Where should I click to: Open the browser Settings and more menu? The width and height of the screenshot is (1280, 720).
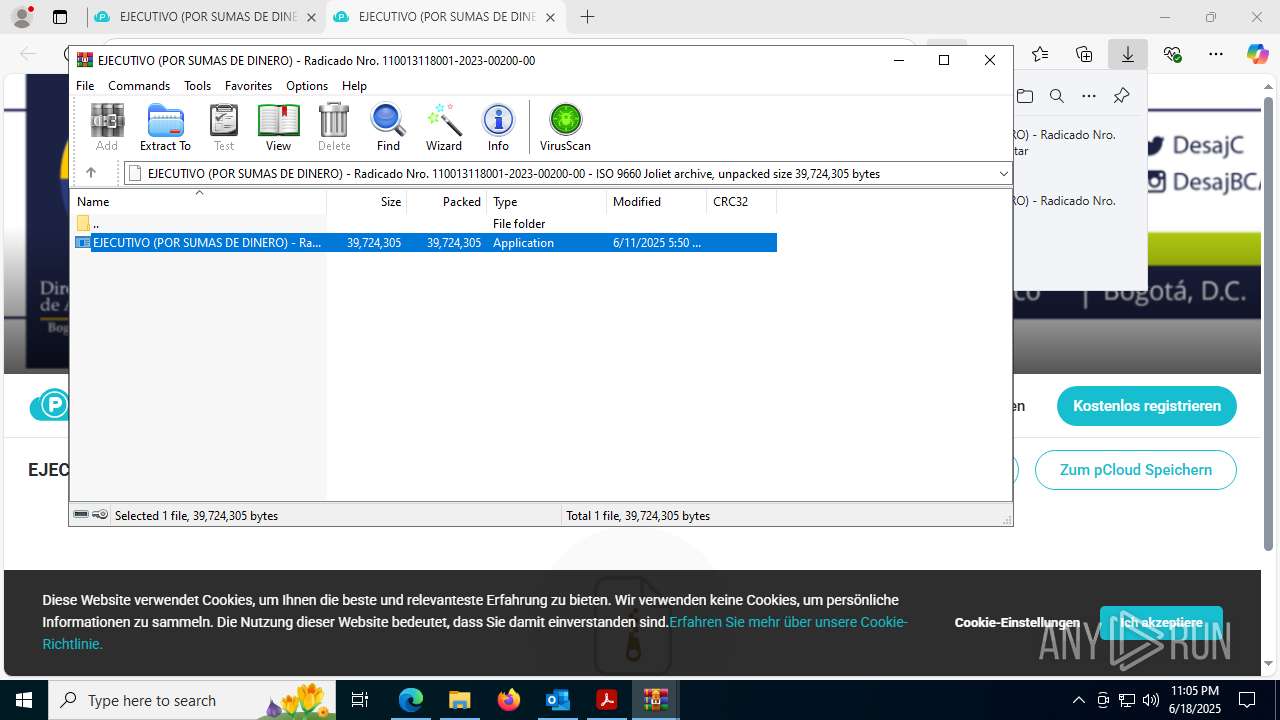[x=1215, y=54]
